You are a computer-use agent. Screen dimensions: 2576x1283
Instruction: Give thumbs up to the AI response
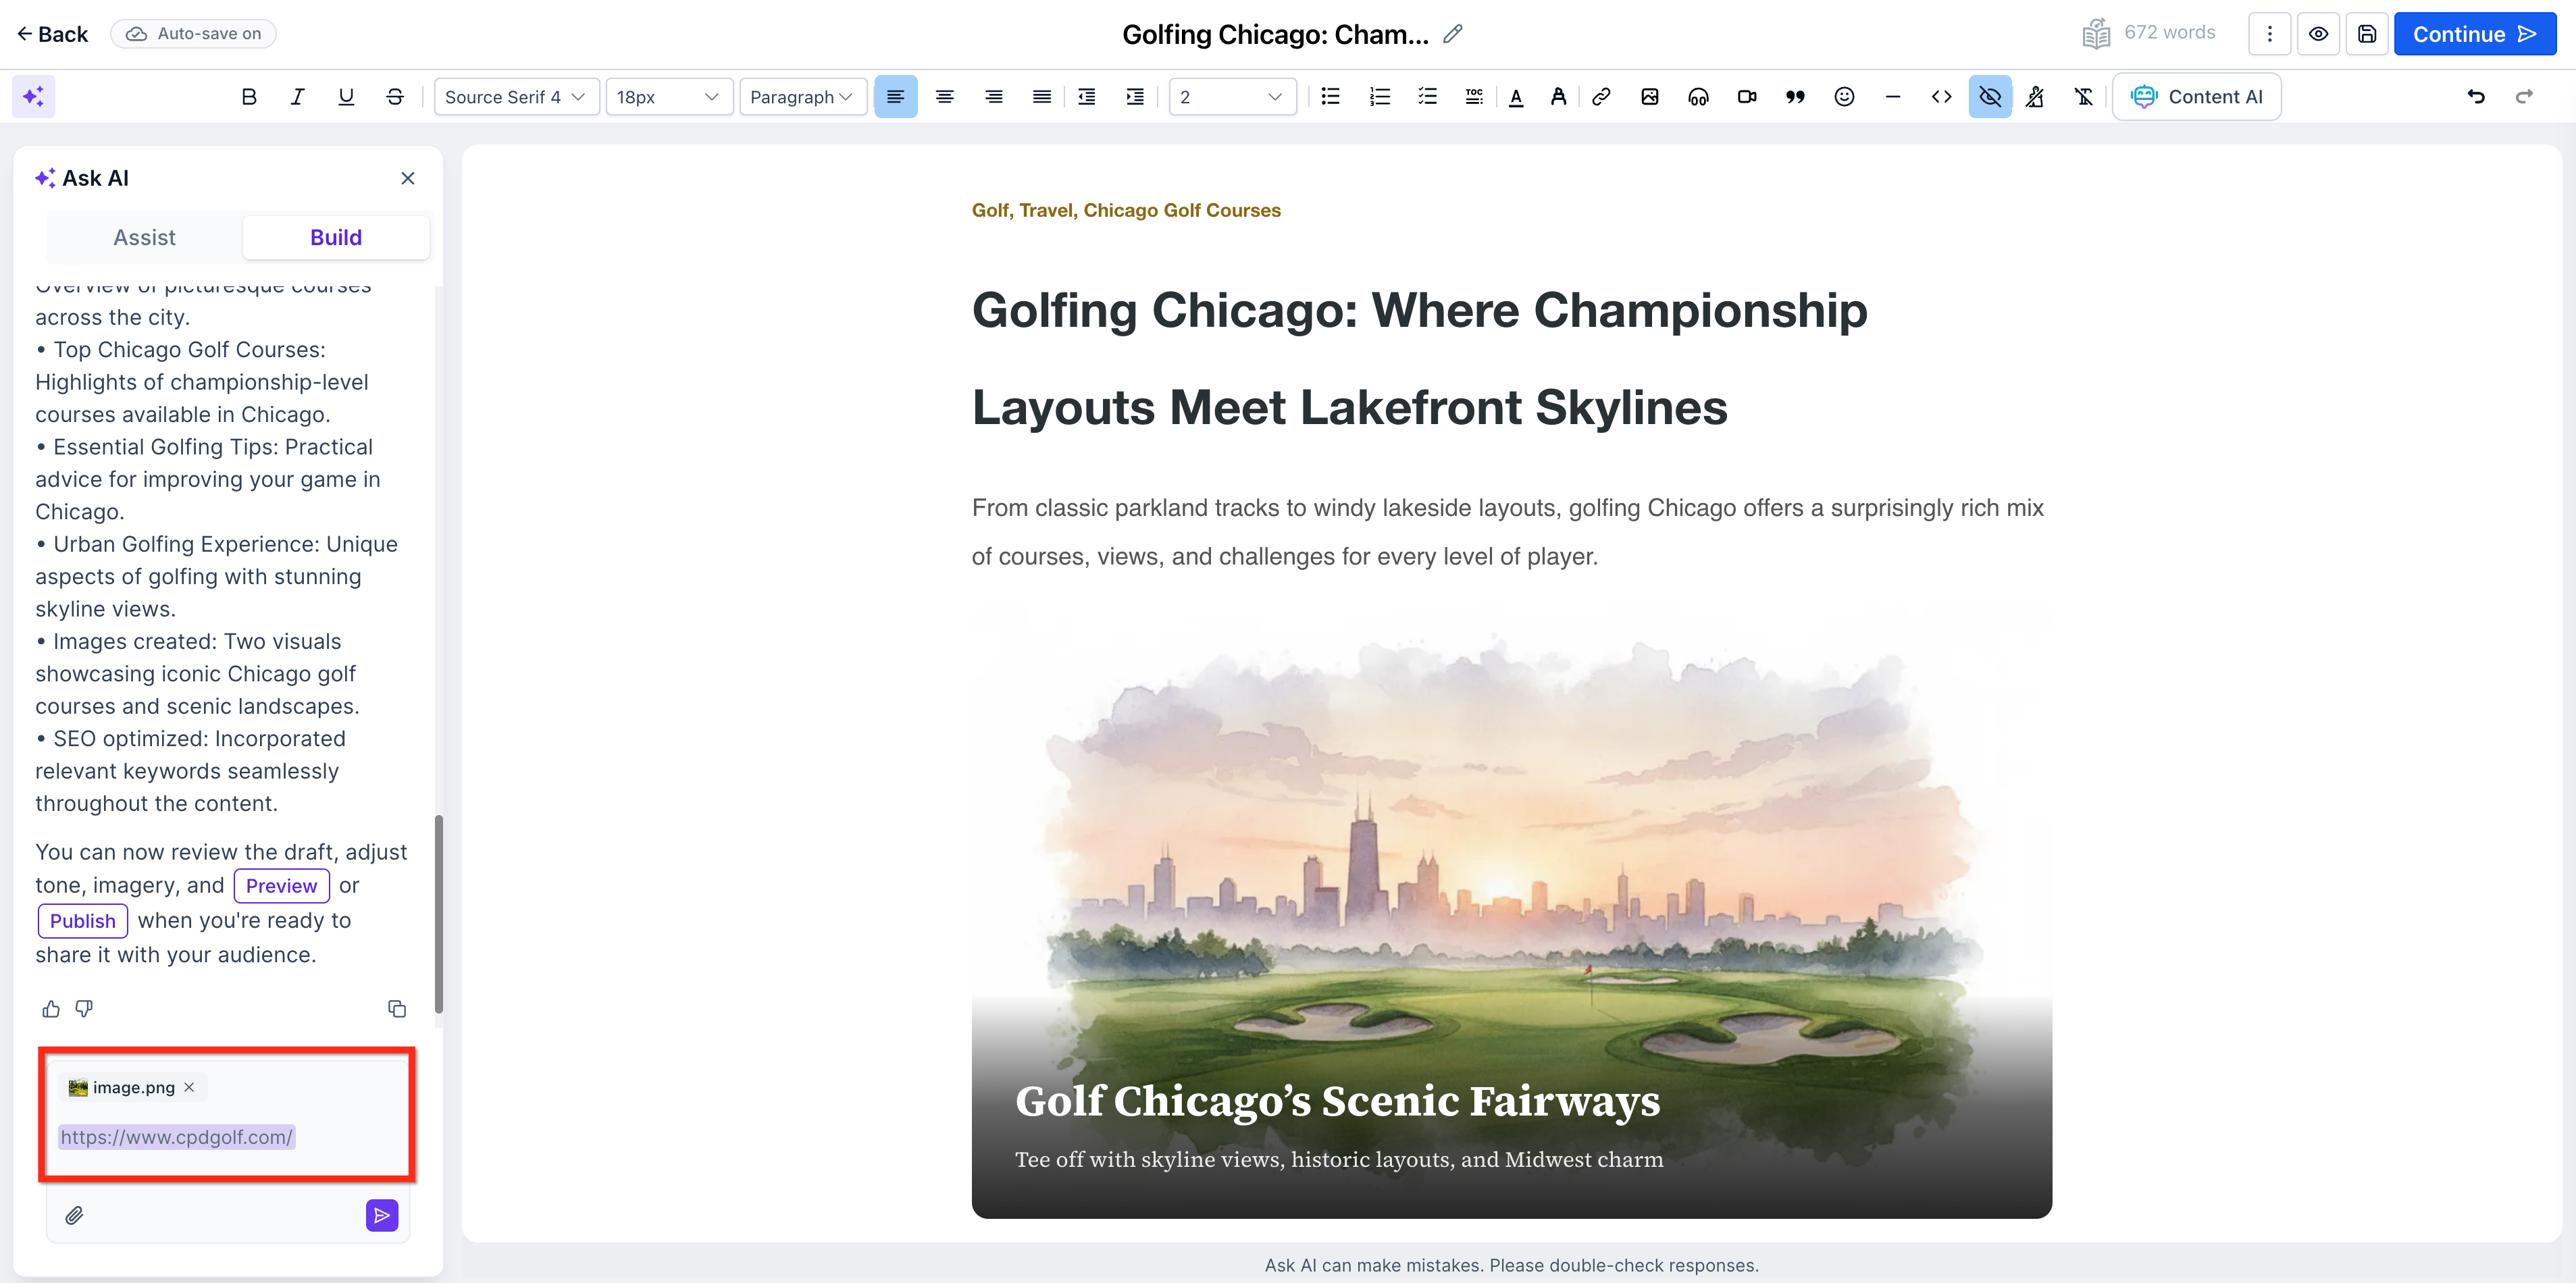51,1008
